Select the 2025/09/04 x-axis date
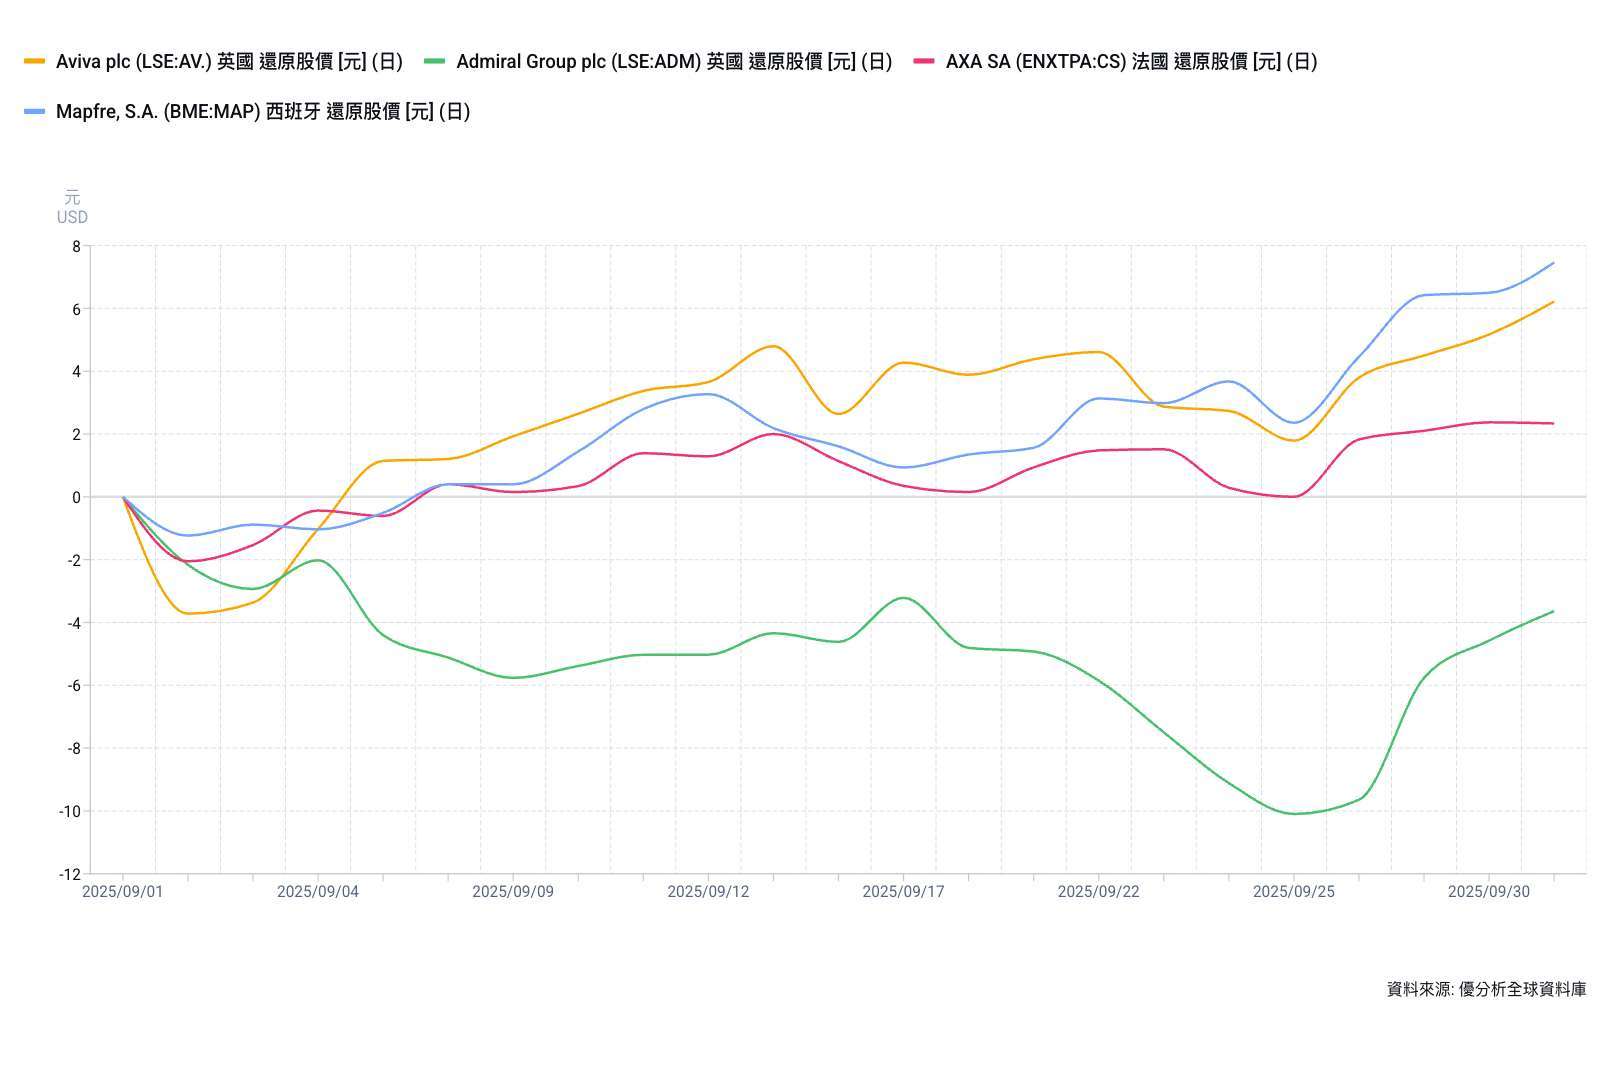Image resolution: width=1600 pixels, height=1066 pixels. pyautogui.click(x=317, y=892)
